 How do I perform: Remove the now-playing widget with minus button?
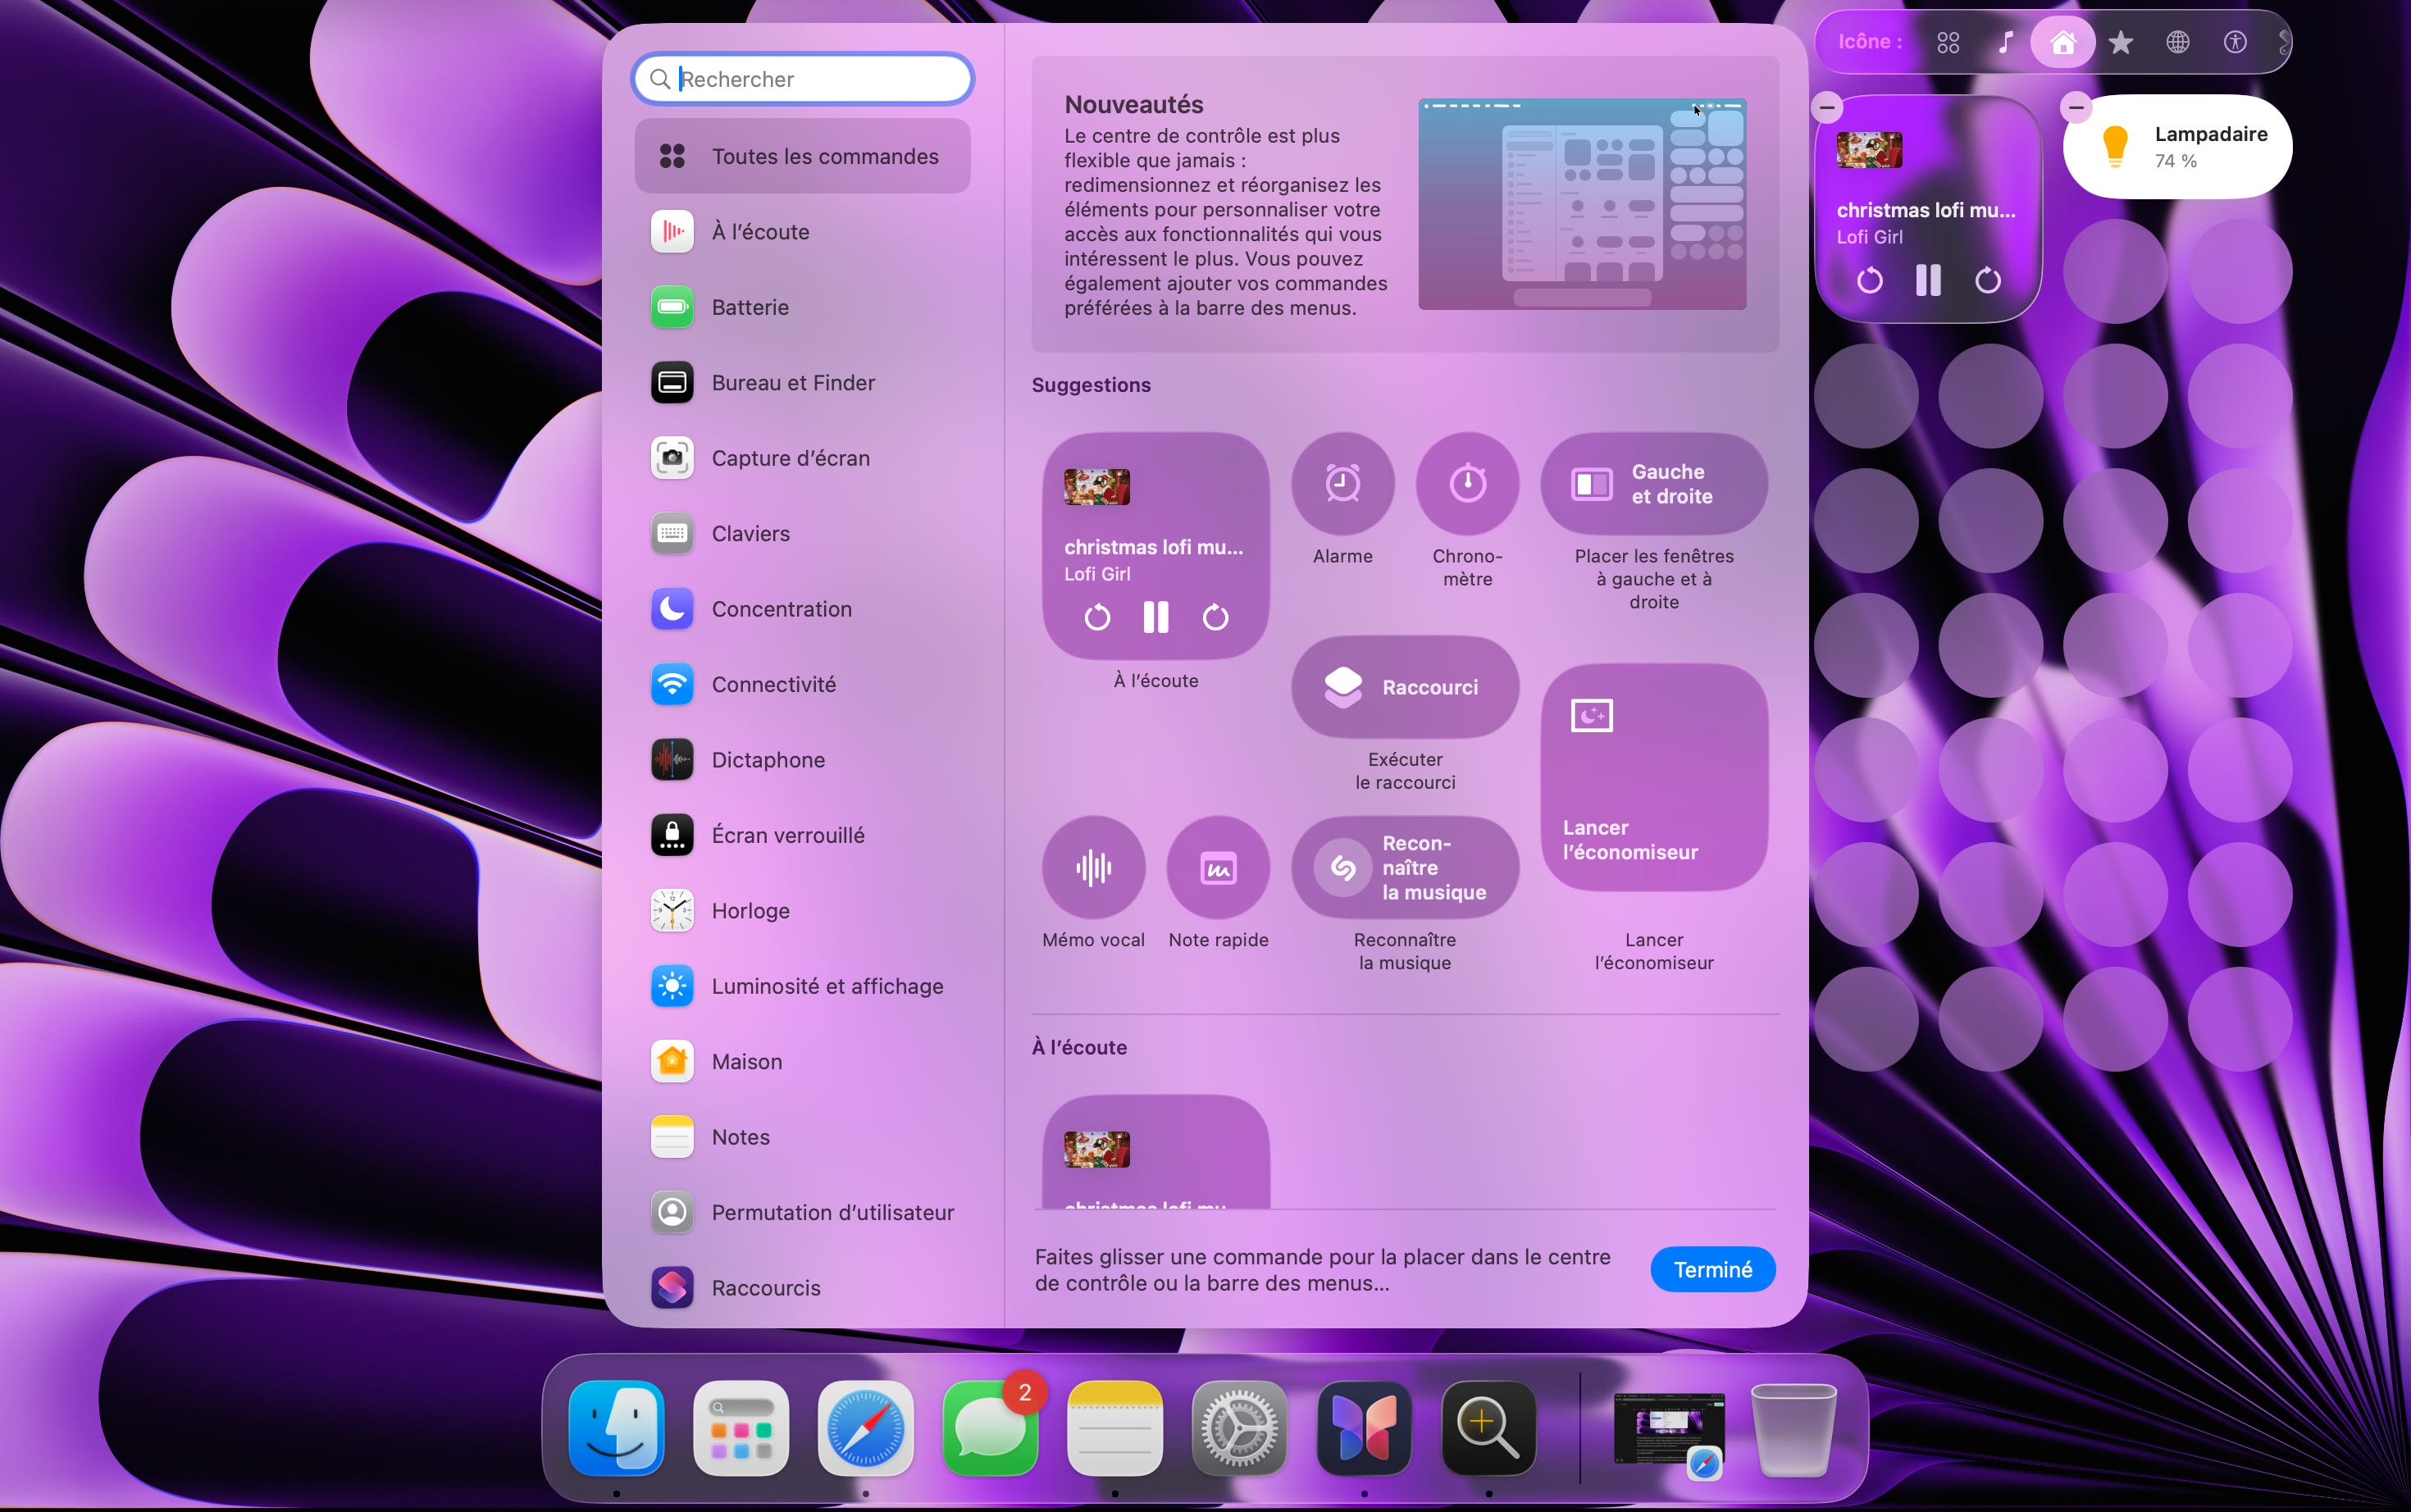1827,107
